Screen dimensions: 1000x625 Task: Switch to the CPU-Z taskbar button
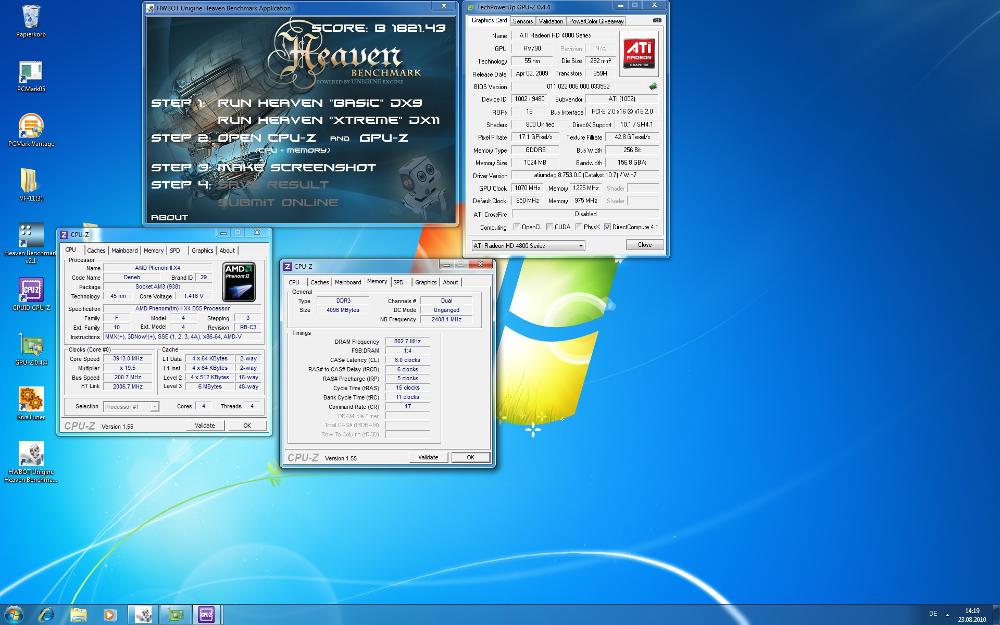[207, 615]
